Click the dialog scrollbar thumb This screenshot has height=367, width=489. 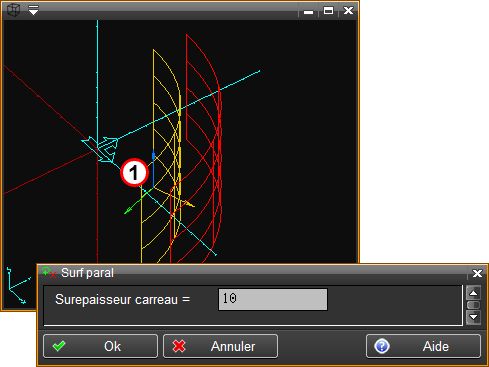(x=473, y=305)
